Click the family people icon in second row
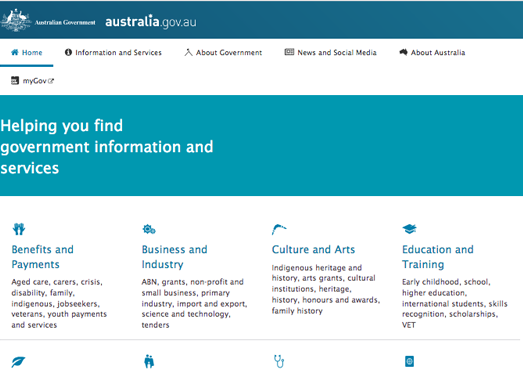This screenshot has width=523, height=375. (149, 361)
